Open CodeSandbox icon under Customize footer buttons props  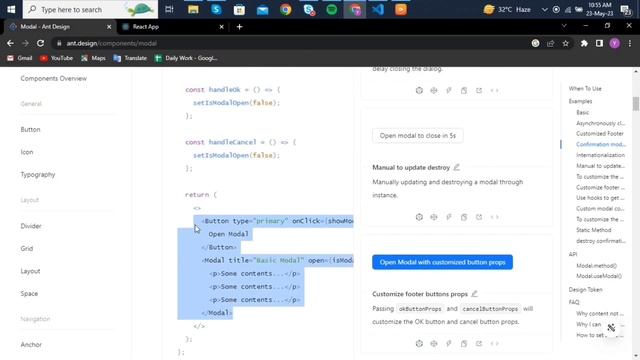pos(419,344)
